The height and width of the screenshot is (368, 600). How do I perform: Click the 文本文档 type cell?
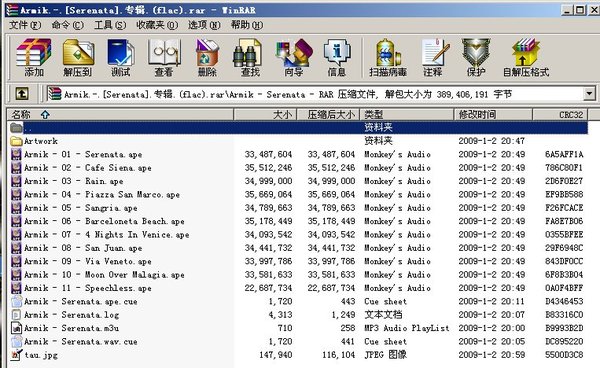[x=383, y=315]
